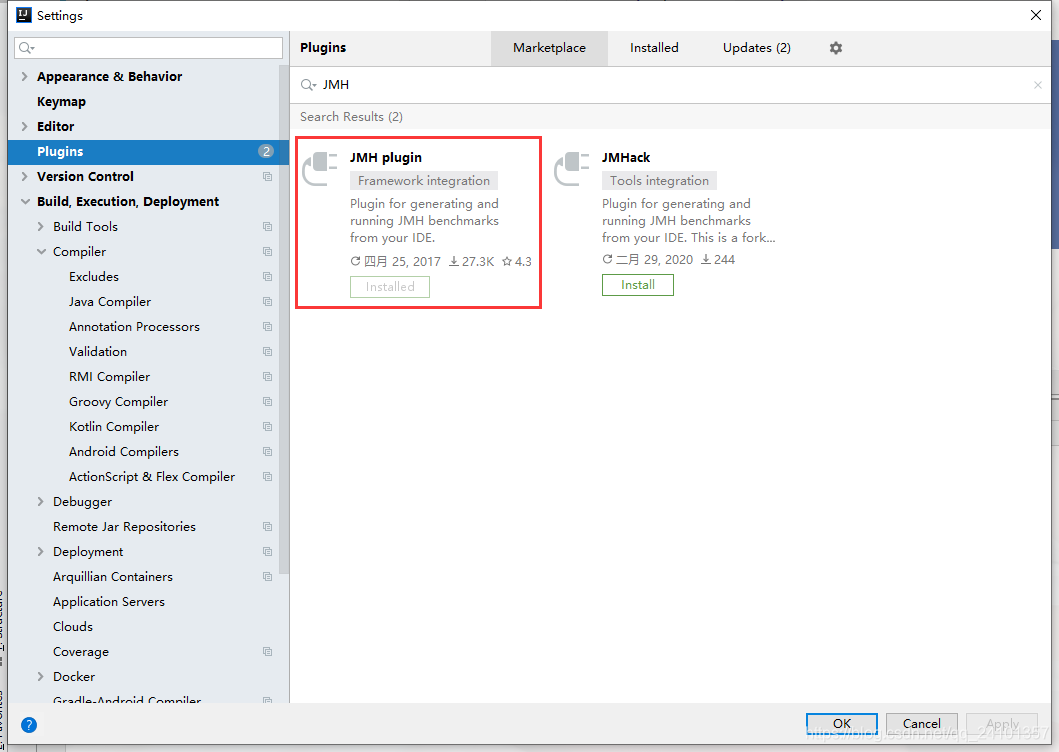Click the Apply button
The width and height of the screenshot is (1059, 752).
click(1002, 724)
